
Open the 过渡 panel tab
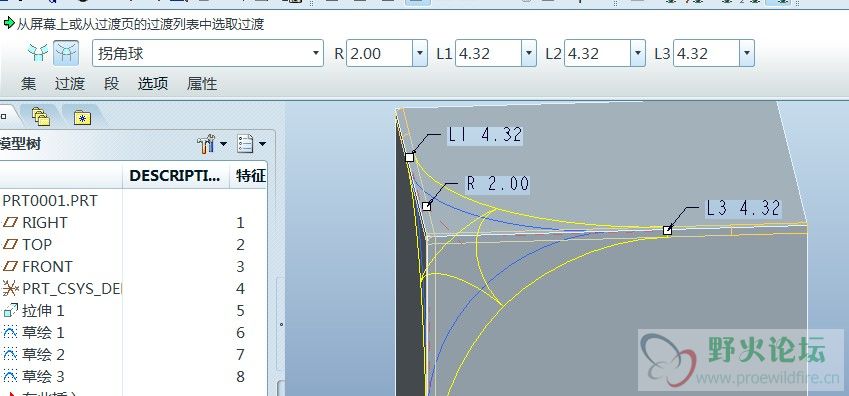pyautogui.click(x=70, y=83)
